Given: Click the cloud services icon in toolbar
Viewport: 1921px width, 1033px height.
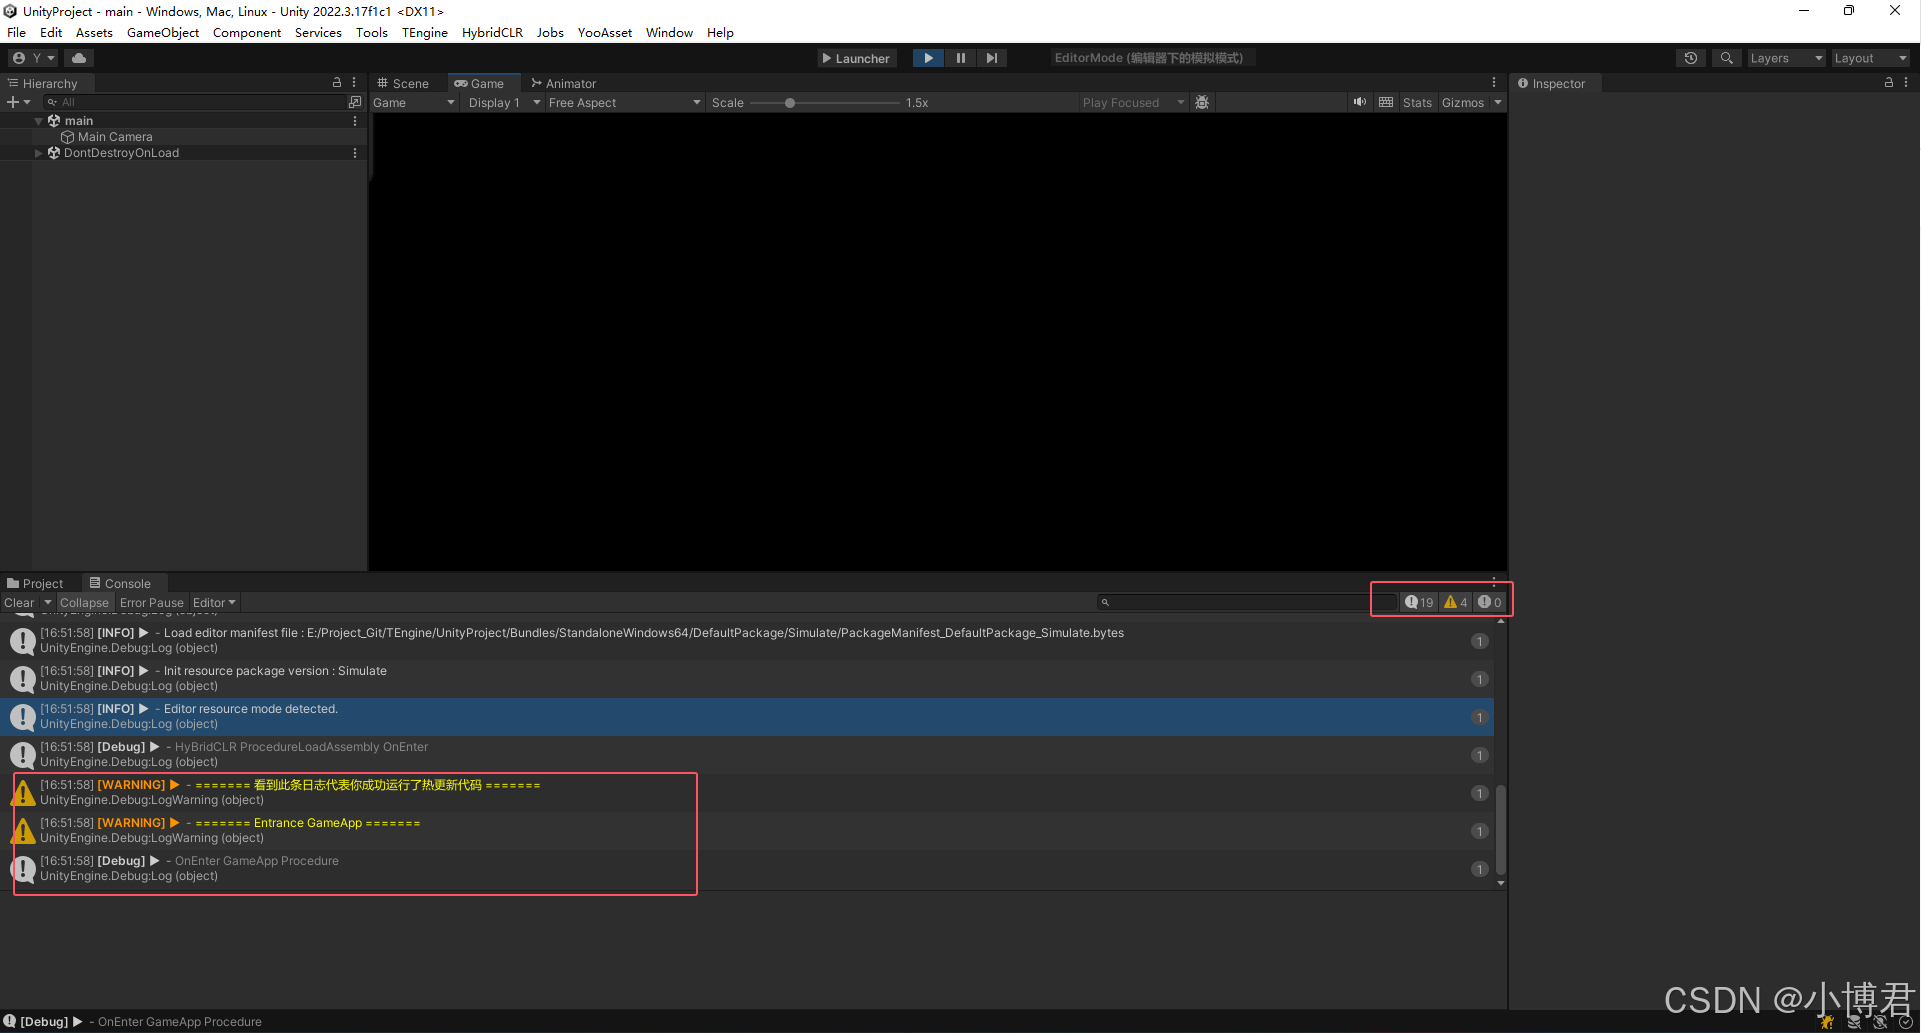Looking at the screenshot, I should click(x=79, y=57).
